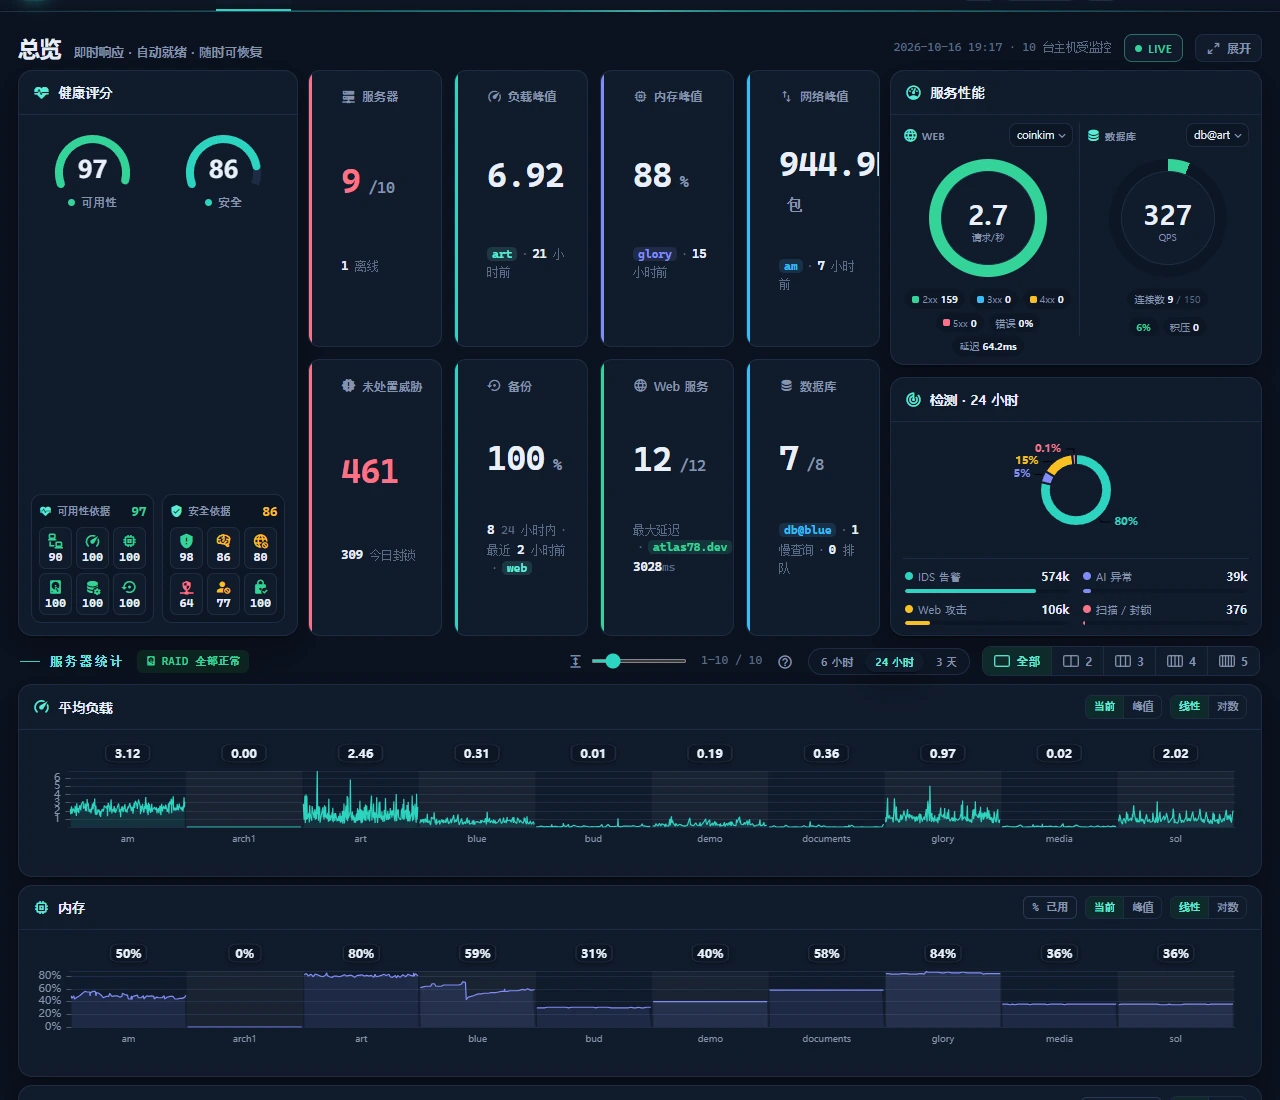The height and width of the screenshot is (1100, 1280).
Task: Select the 6 小时 time range
Action: (x=837, y=662)
